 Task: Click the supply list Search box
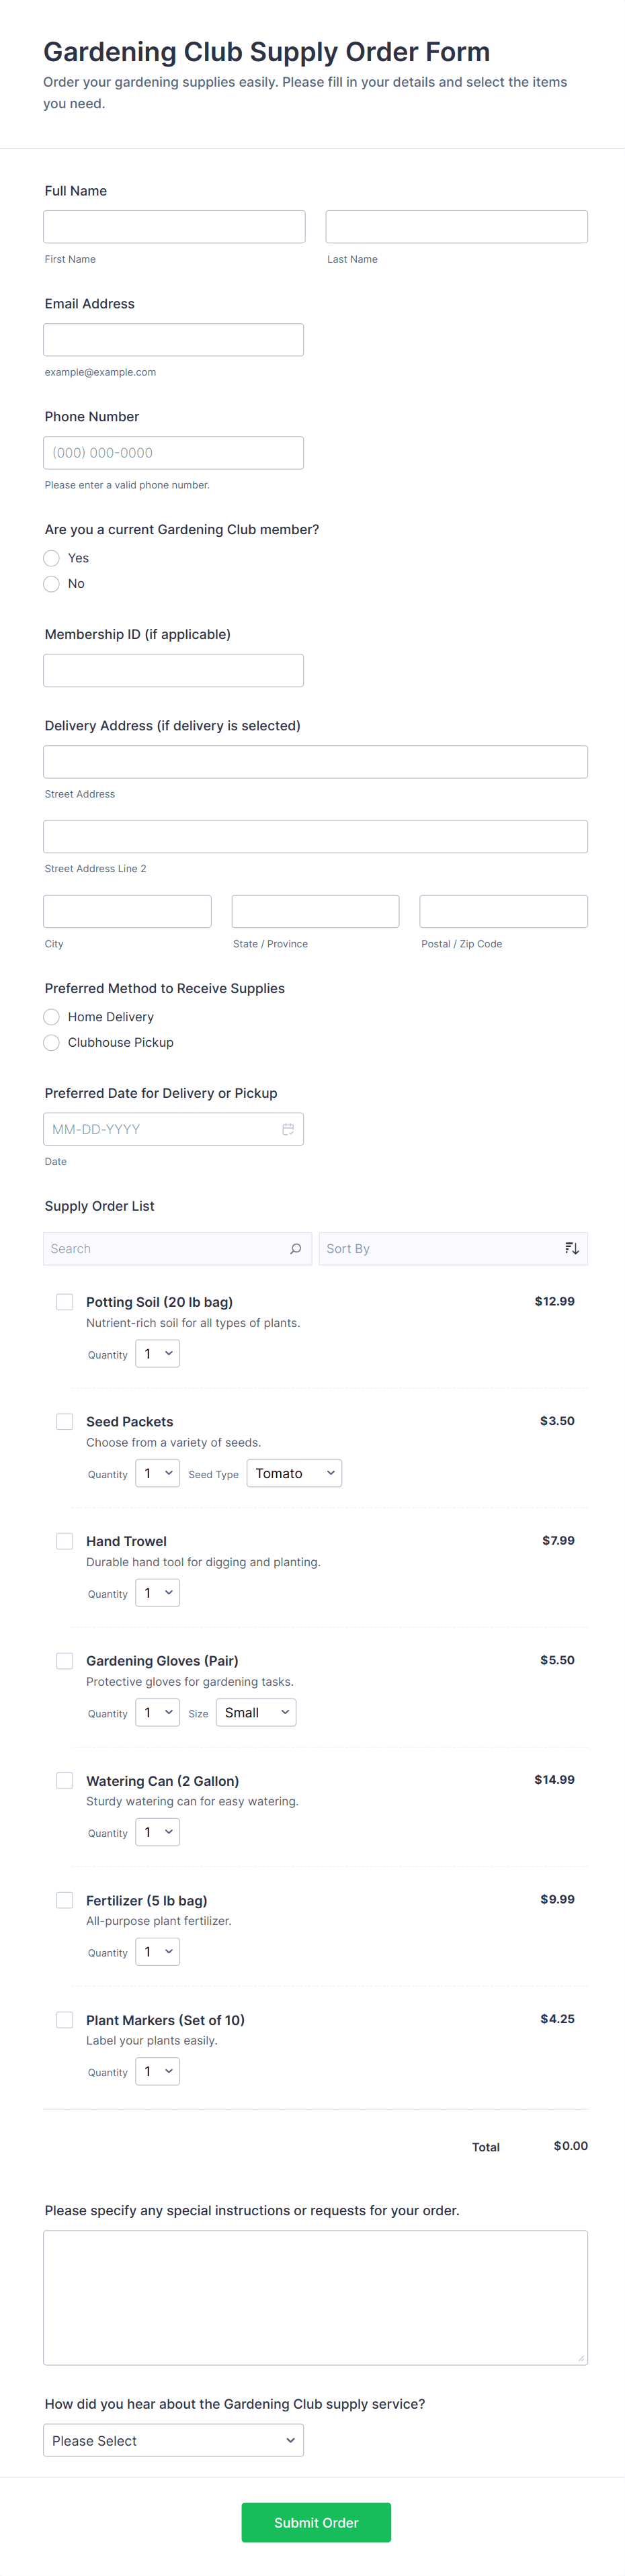click(165, 1248)
